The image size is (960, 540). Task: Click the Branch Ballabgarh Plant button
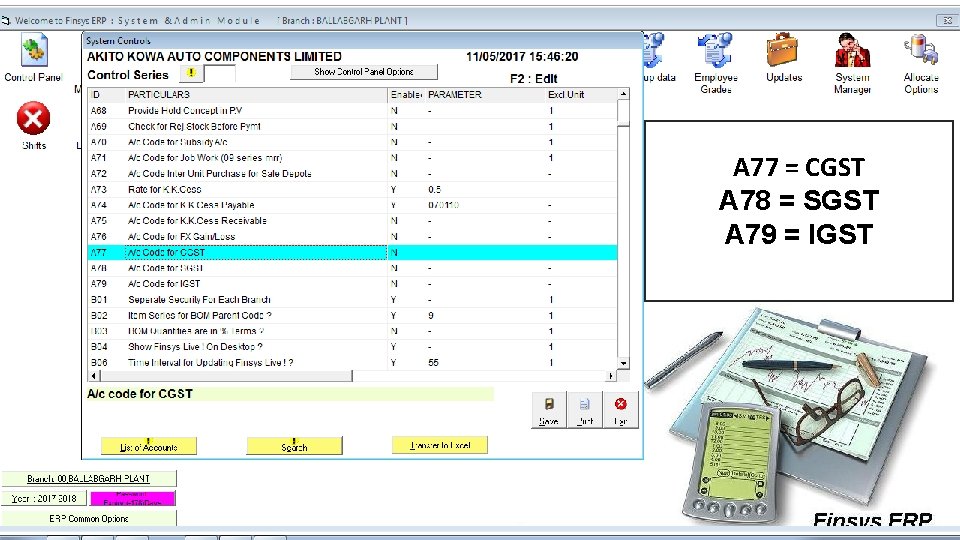88,478
